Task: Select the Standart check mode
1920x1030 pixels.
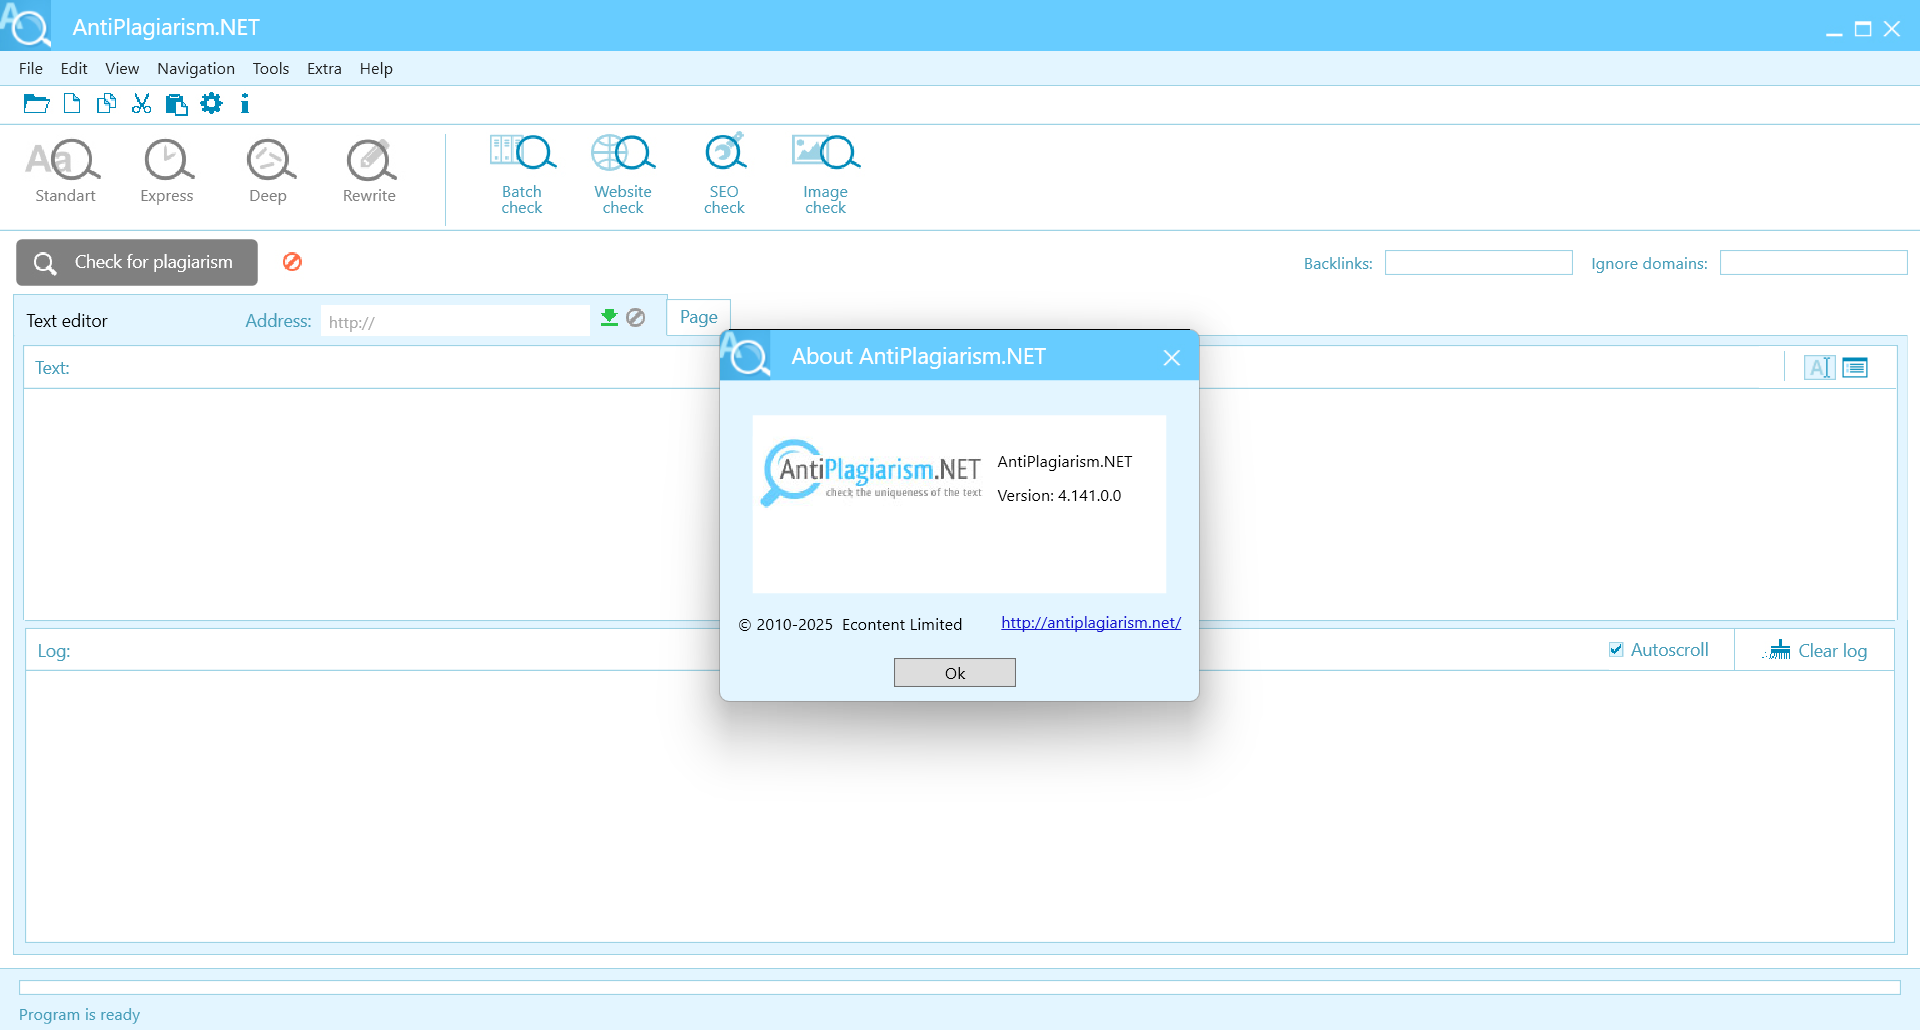Action: coord(65,172)
